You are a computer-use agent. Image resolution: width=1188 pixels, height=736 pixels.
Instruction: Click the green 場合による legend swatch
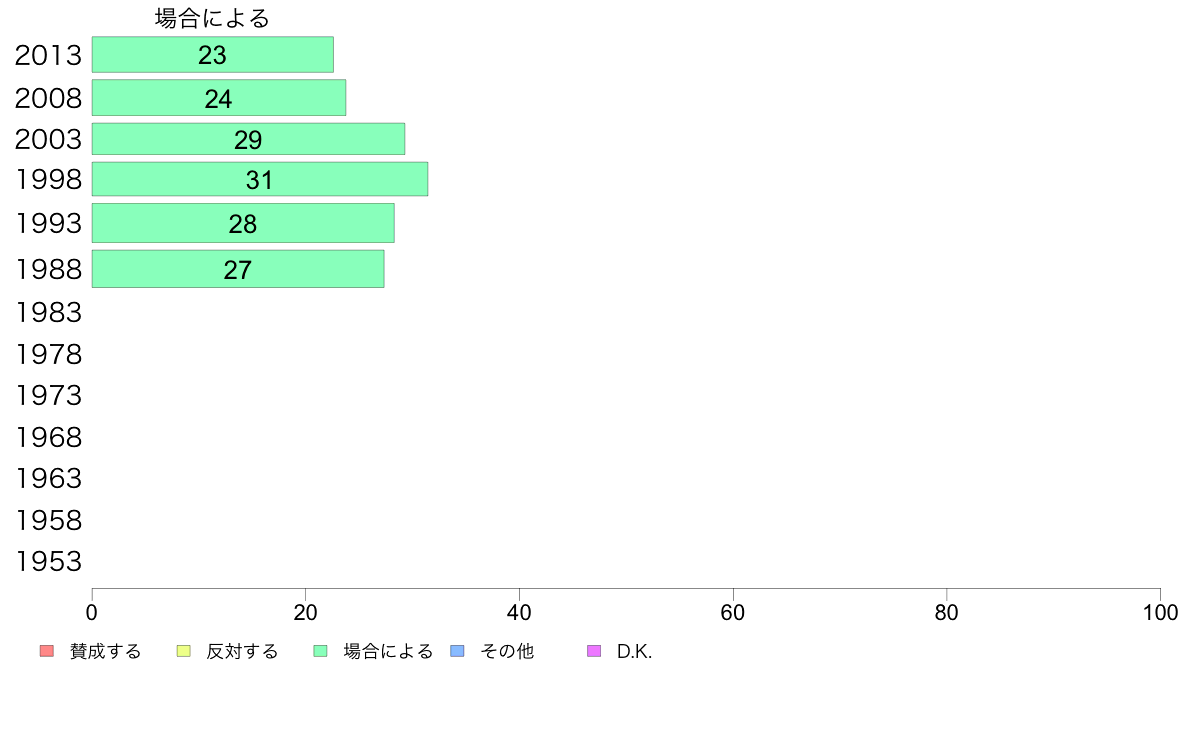click(320, 651)
